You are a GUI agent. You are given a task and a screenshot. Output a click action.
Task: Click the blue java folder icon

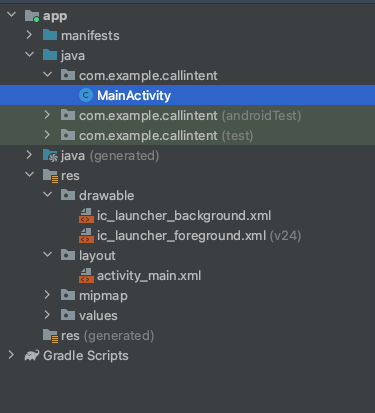pyautogui.click(x=50, y=55)
